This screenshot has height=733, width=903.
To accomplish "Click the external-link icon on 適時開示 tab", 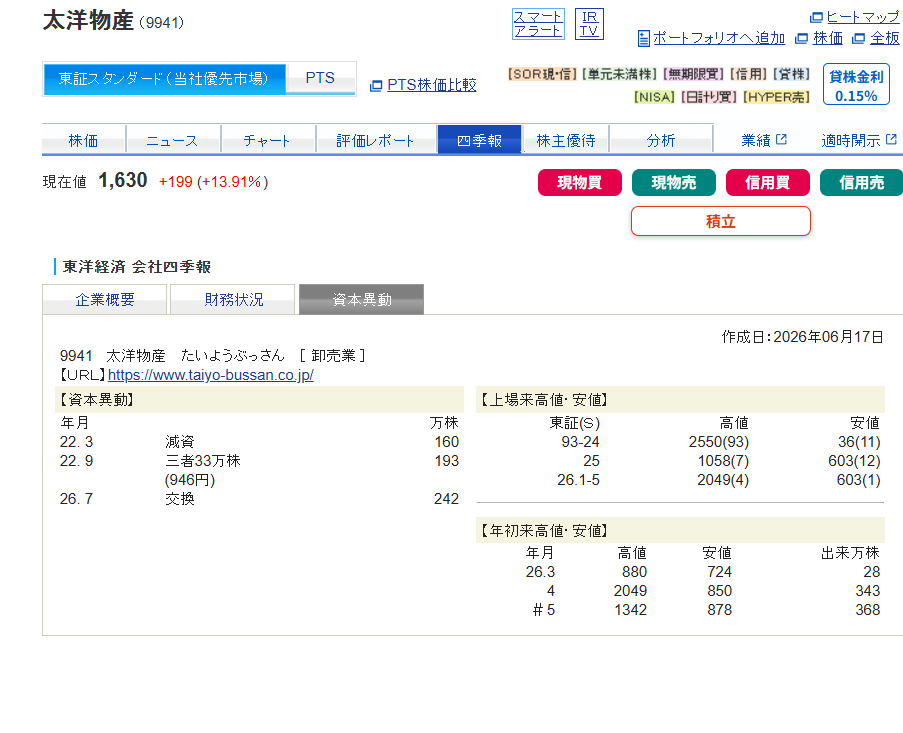I will point(891,139).
